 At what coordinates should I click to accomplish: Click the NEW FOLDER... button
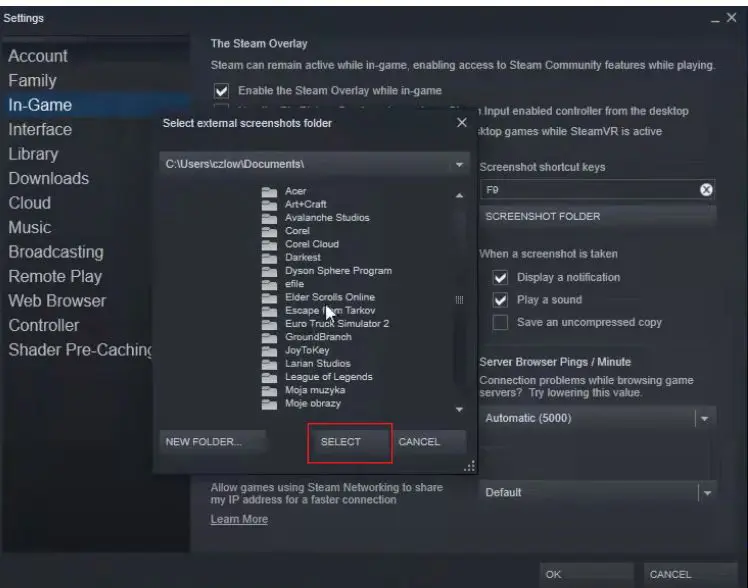212,442
